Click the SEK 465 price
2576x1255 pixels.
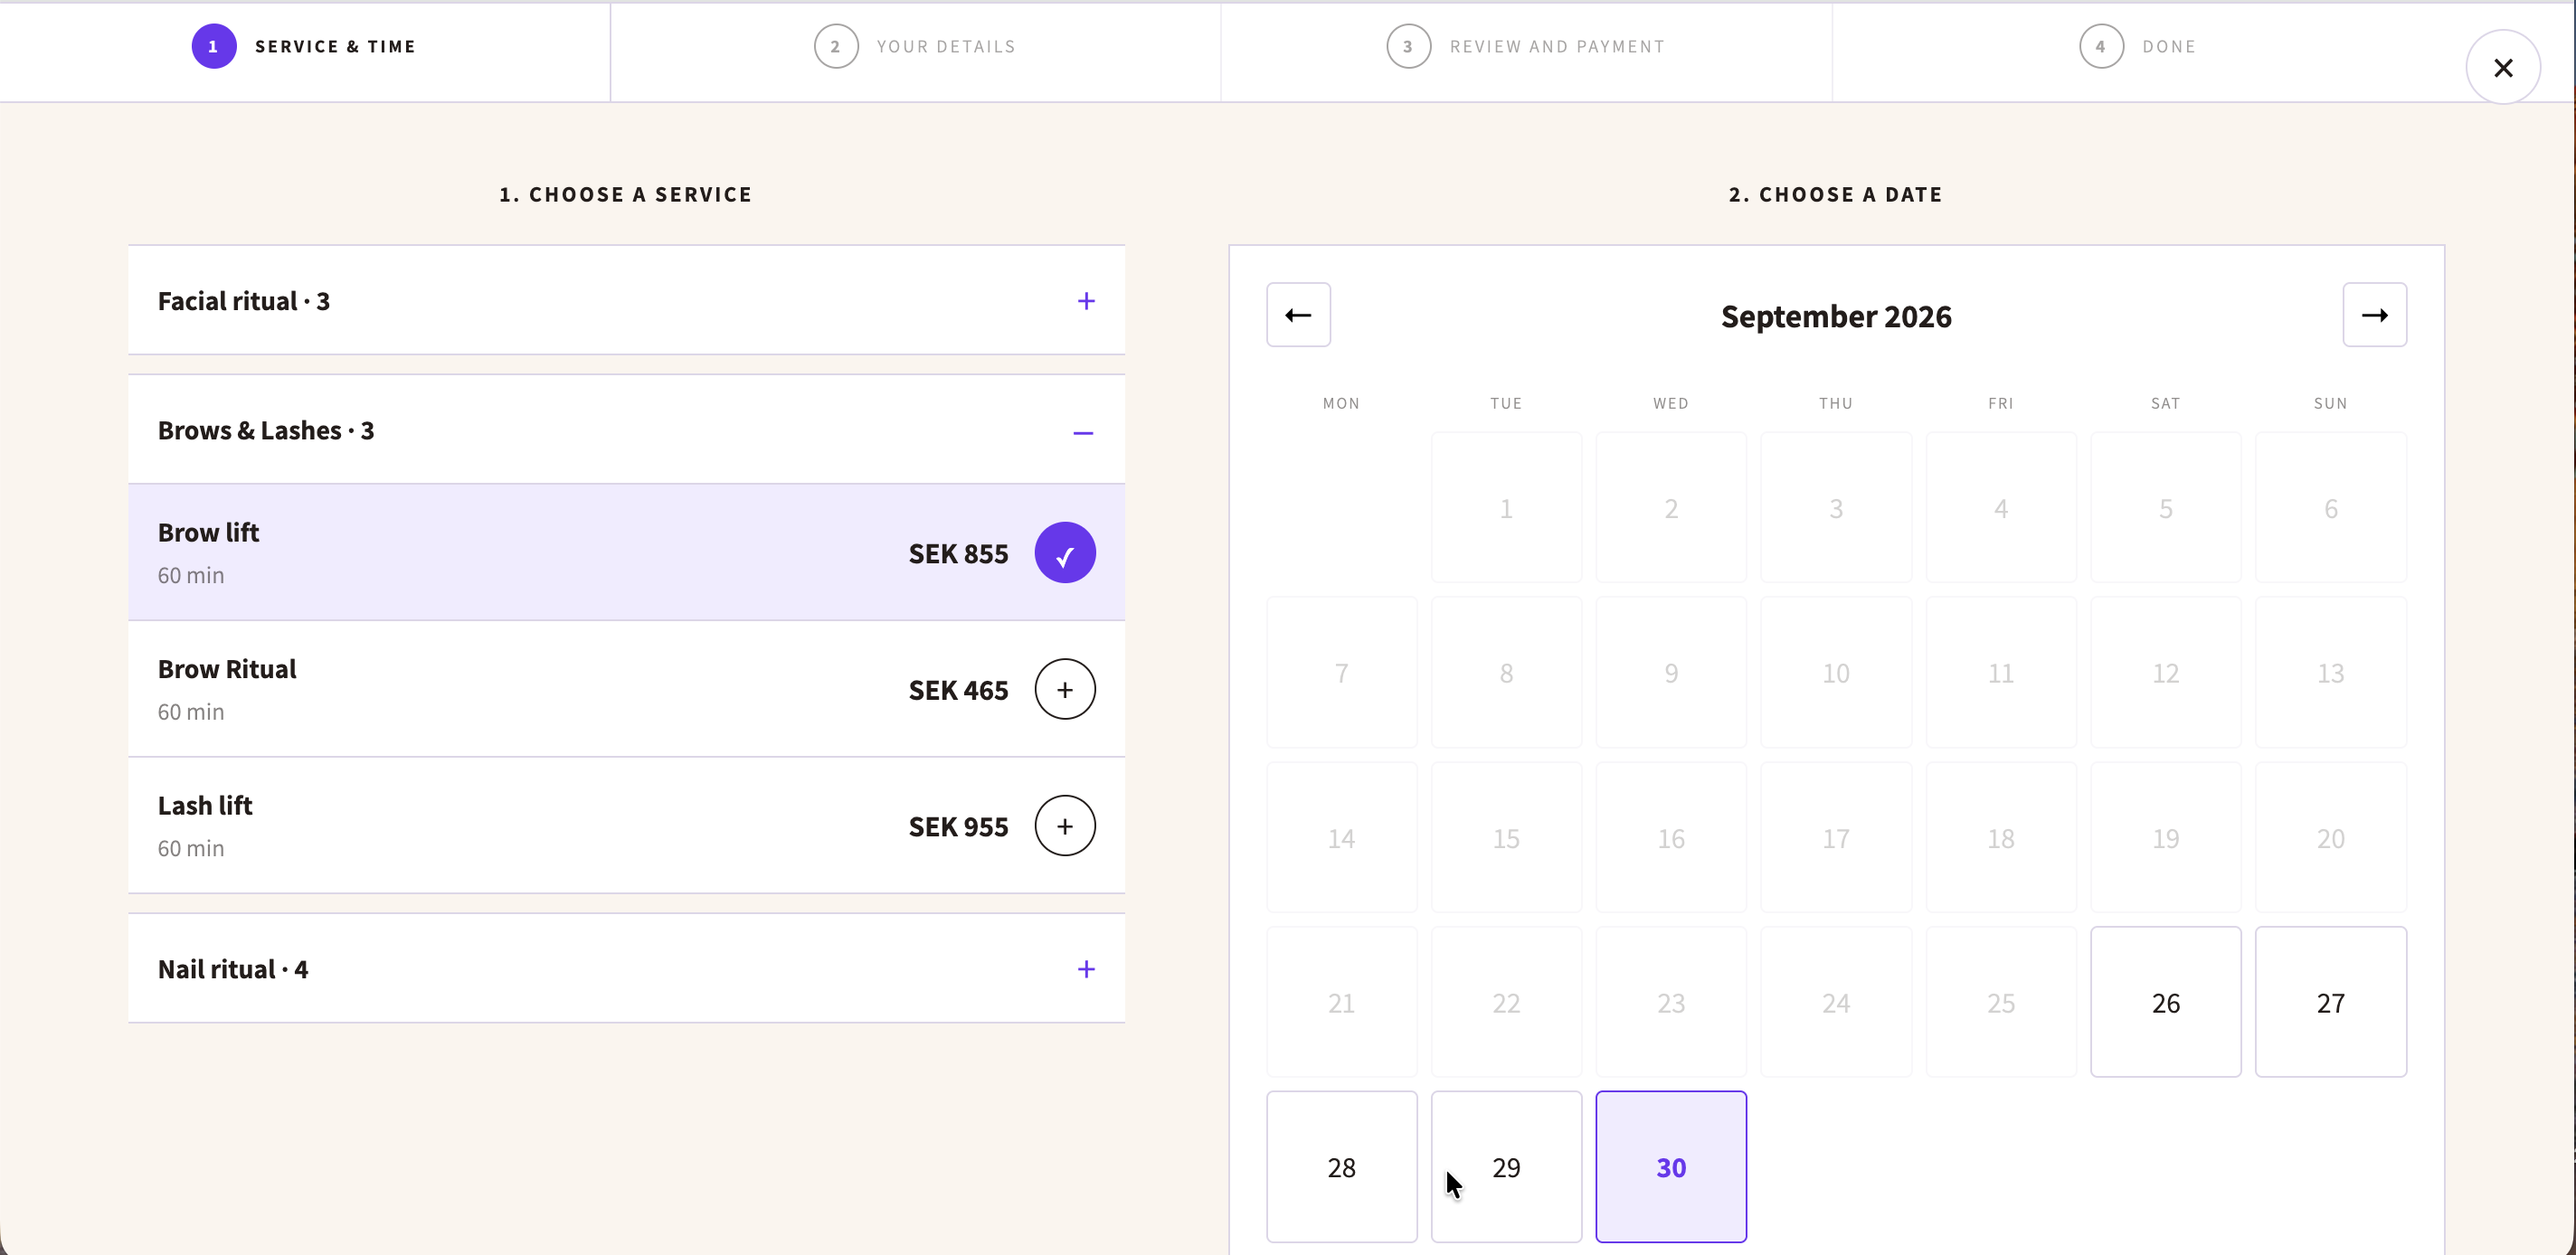958,690
